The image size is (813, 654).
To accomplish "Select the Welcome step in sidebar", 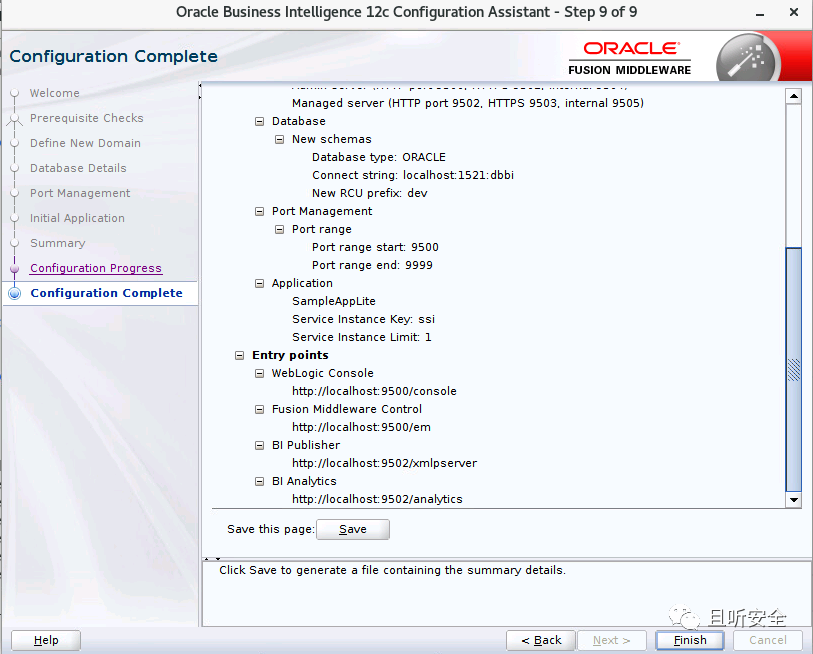I will [x=54, y=93].
